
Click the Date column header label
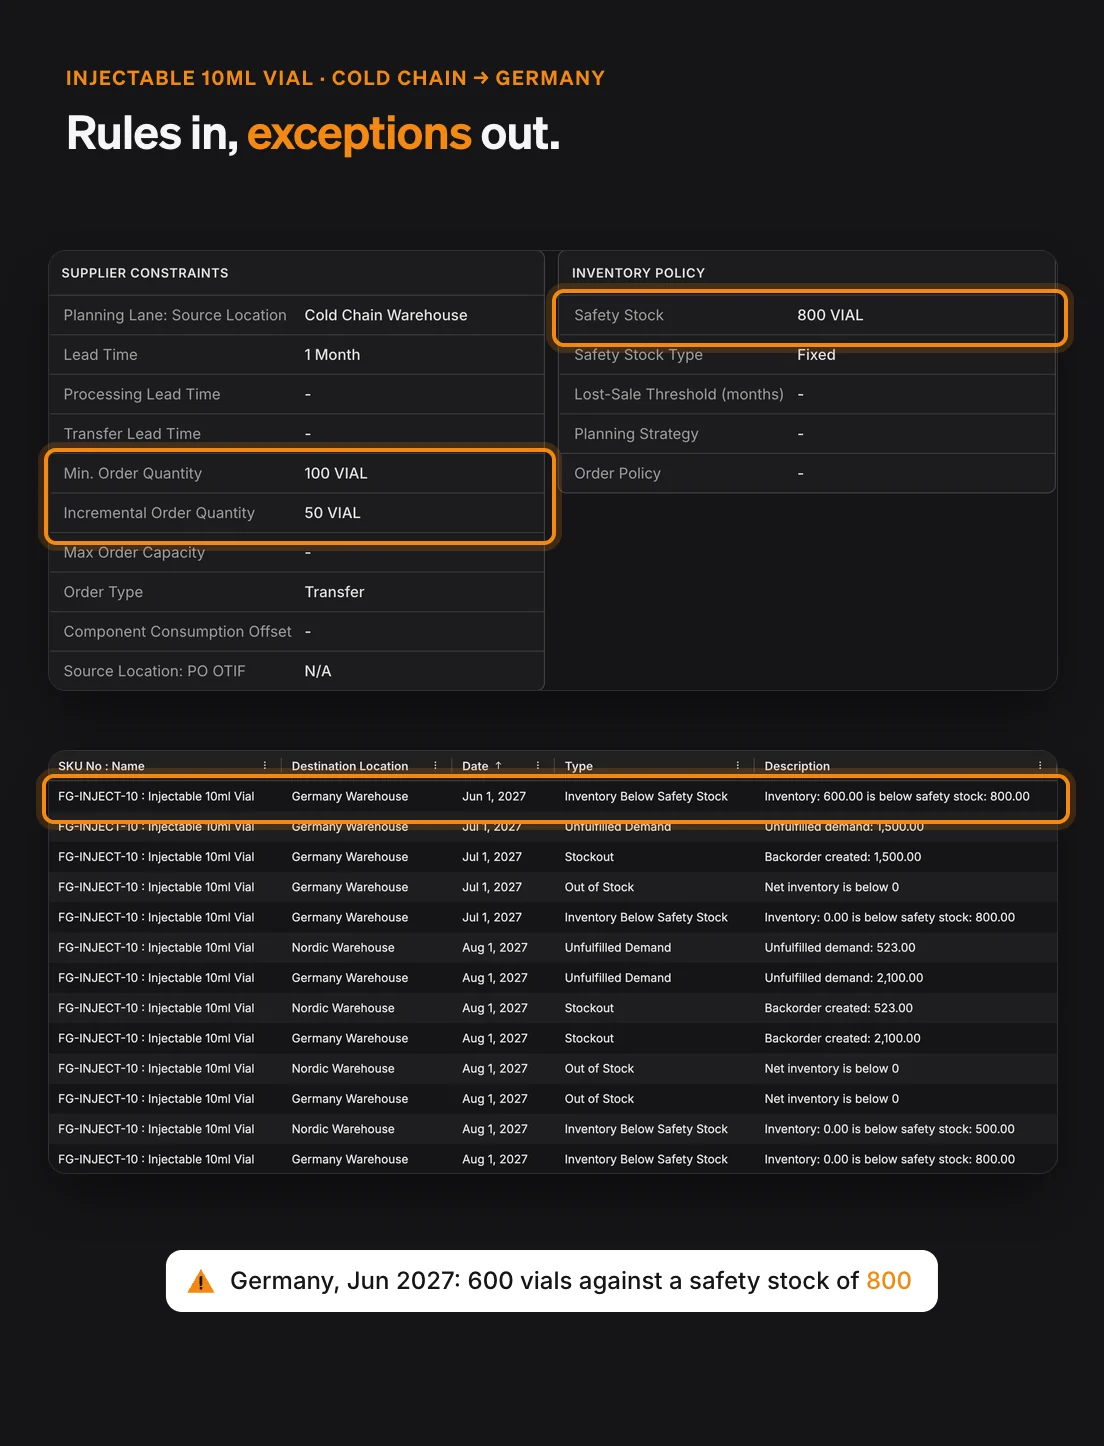pyautogui.click(x=475, y=766)
